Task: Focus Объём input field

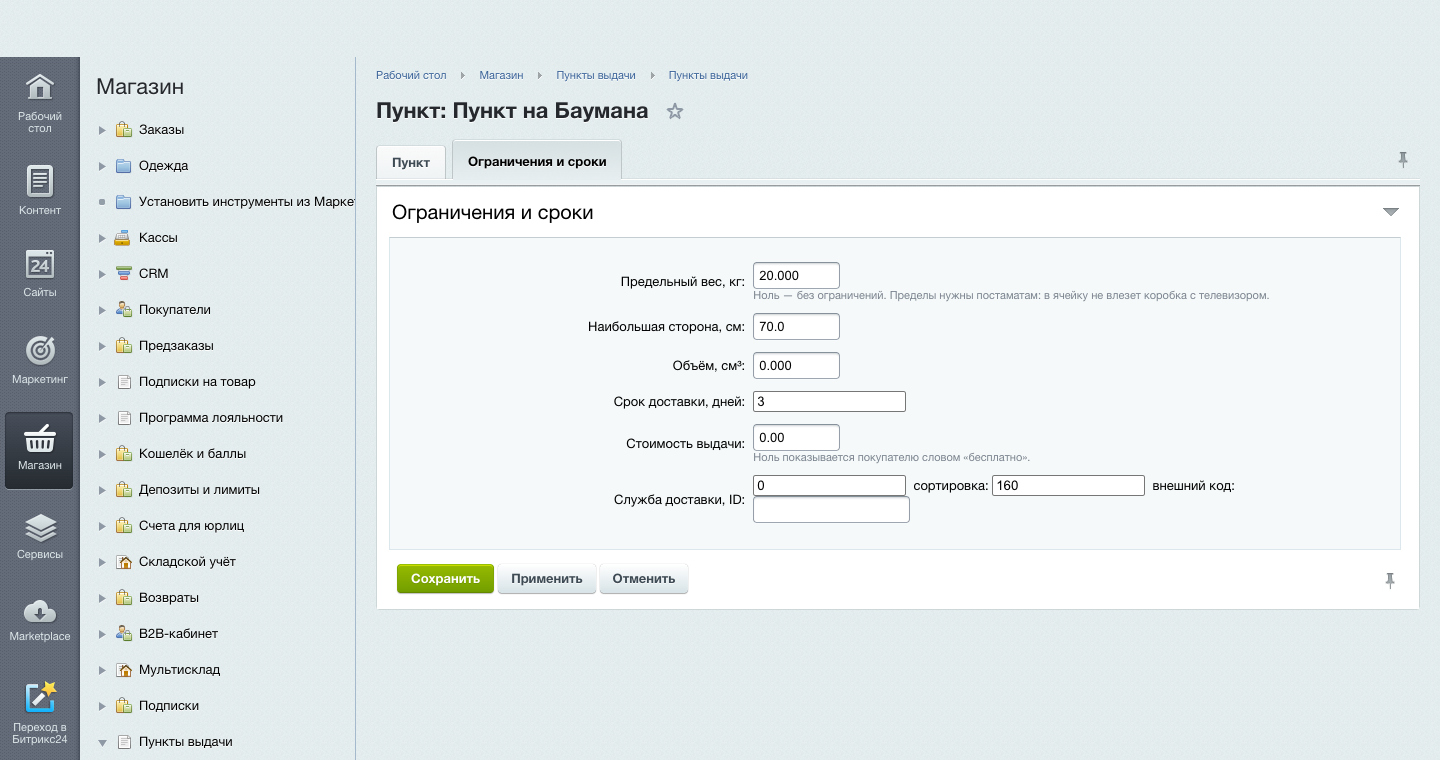Action: click(x=796, y=366)
